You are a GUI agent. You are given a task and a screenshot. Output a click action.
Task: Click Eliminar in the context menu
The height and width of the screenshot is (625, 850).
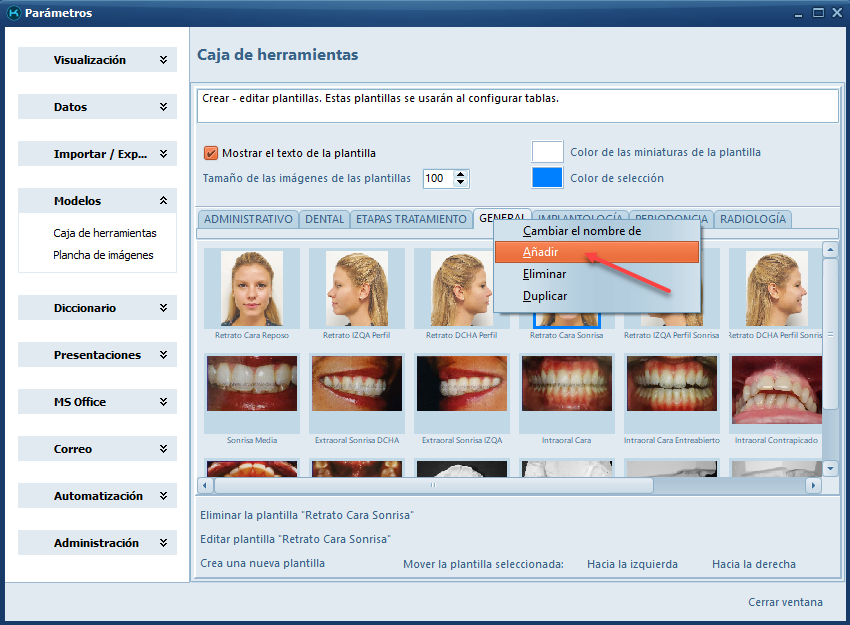pos(544,274)
